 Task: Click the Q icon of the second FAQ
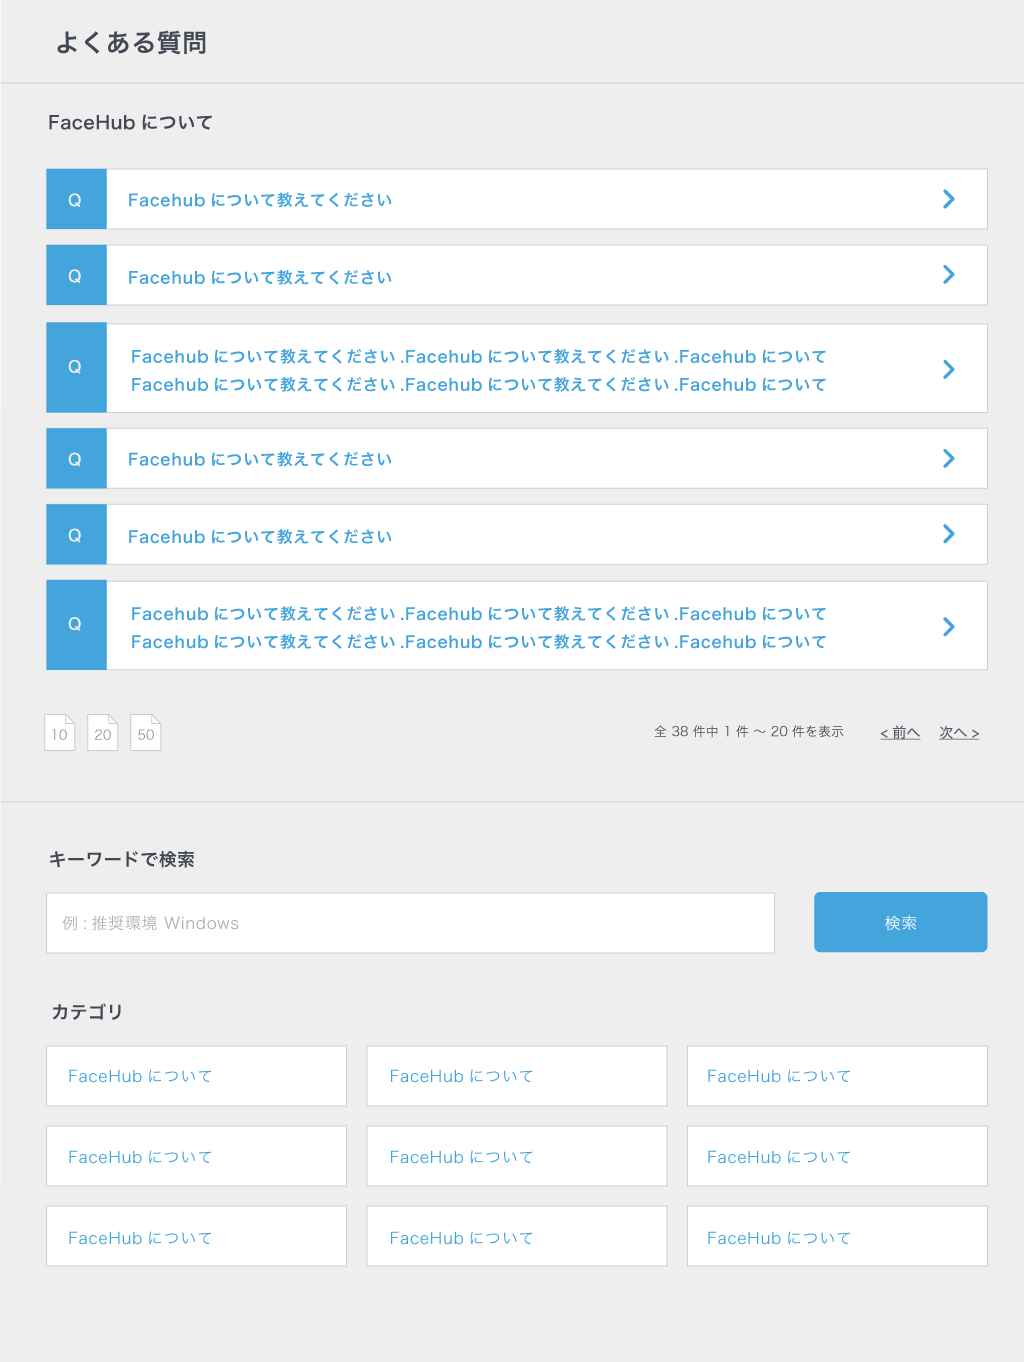[75, 276]
